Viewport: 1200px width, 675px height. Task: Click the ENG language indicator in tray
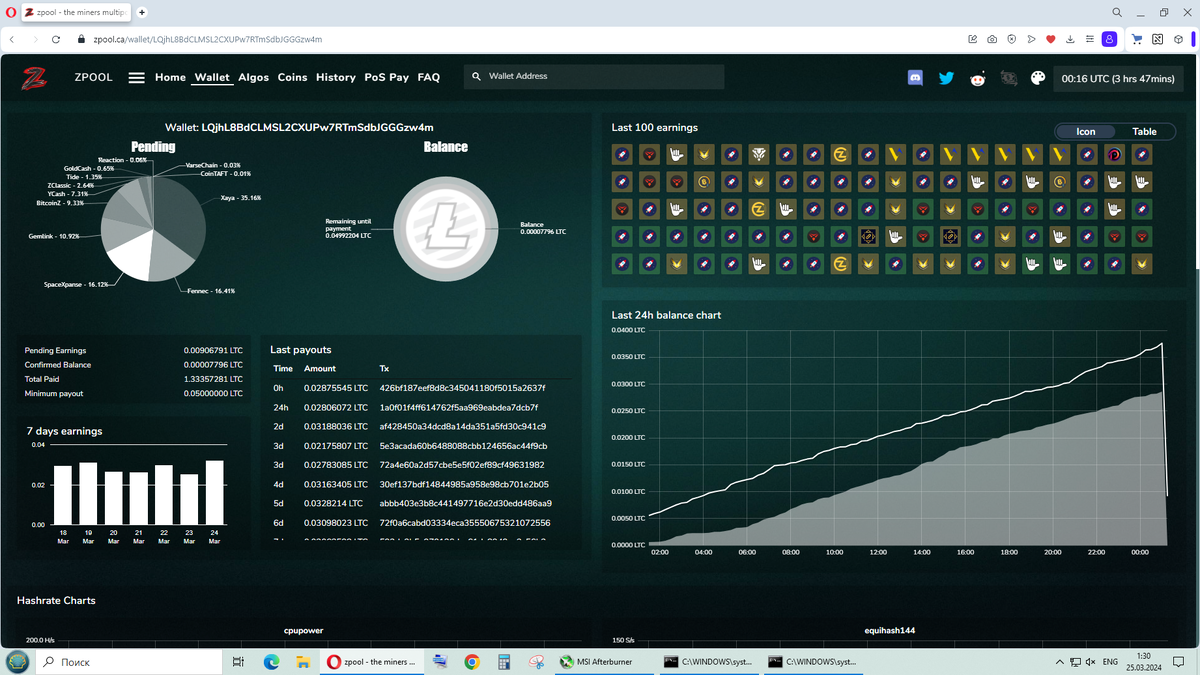point(1110,662)
